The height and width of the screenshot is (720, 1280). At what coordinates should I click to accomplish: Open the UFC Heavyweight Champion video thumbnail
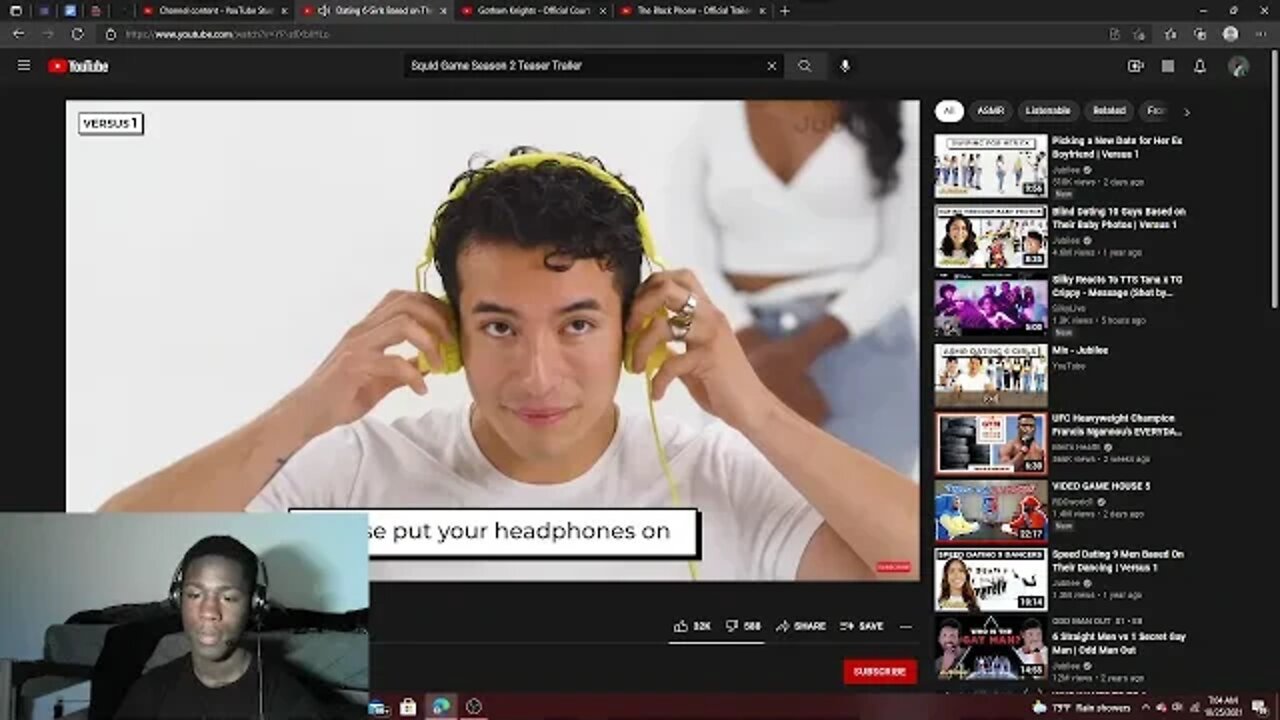pos(991,443)
